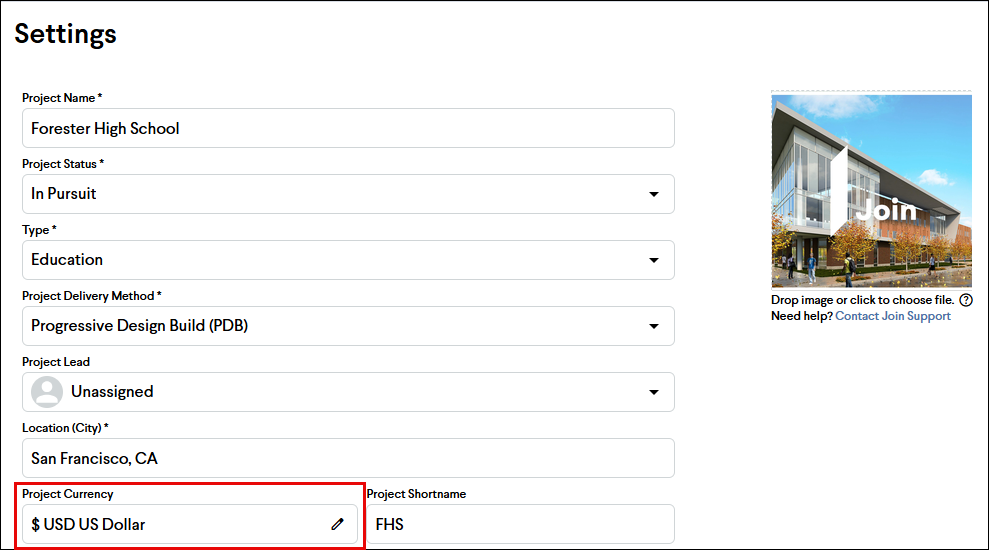Viewport: 989px width, 550px height.
Task: Click the San Francisco, CA location field
Action: 348,458
